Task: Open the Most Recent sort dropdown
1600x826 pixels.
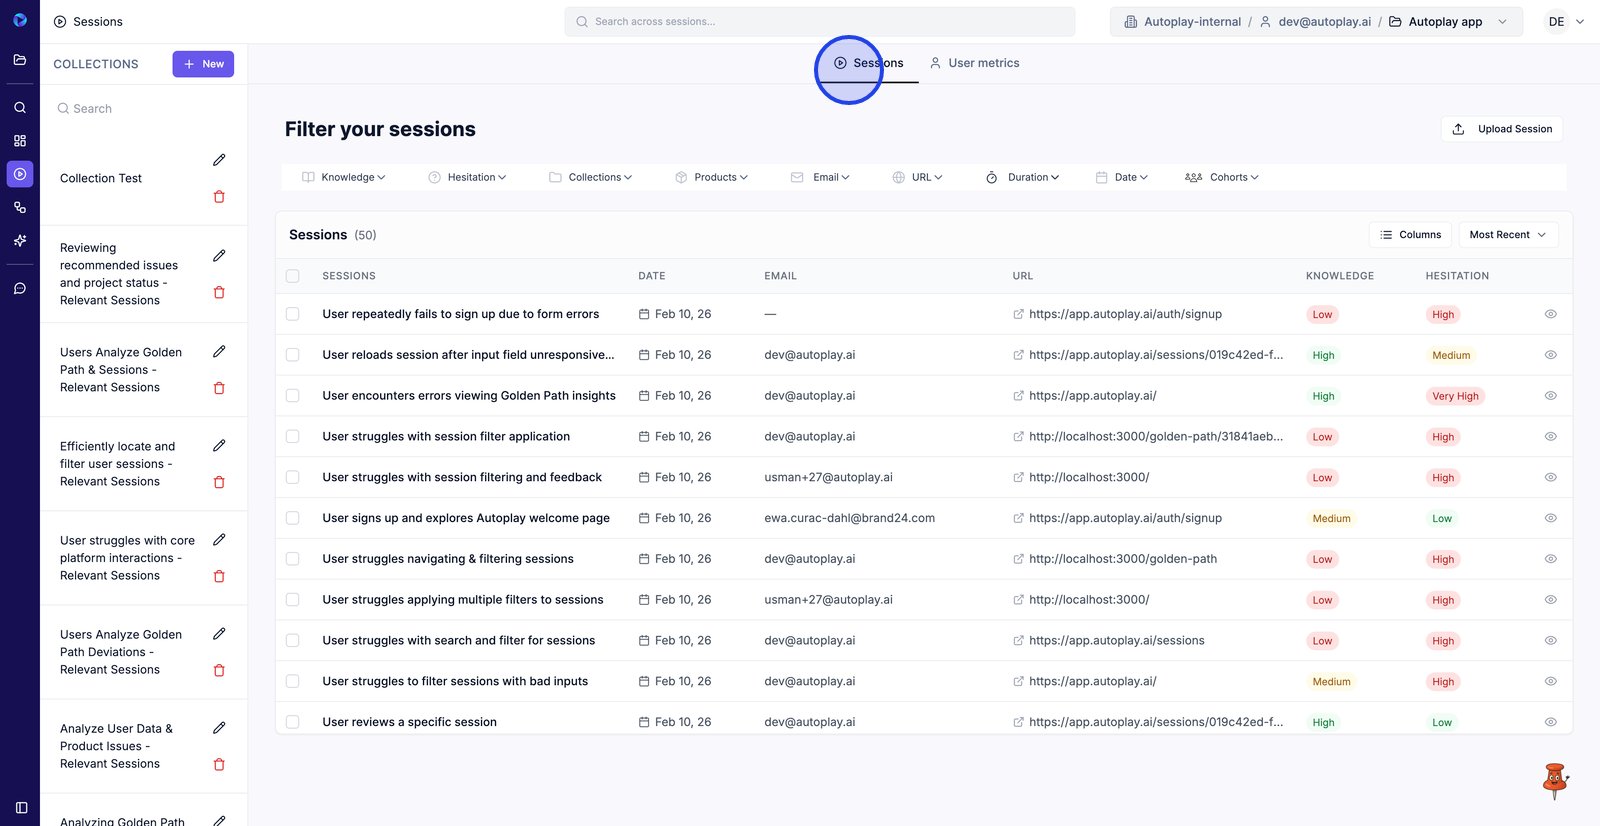Action: tap(1507, 235)
